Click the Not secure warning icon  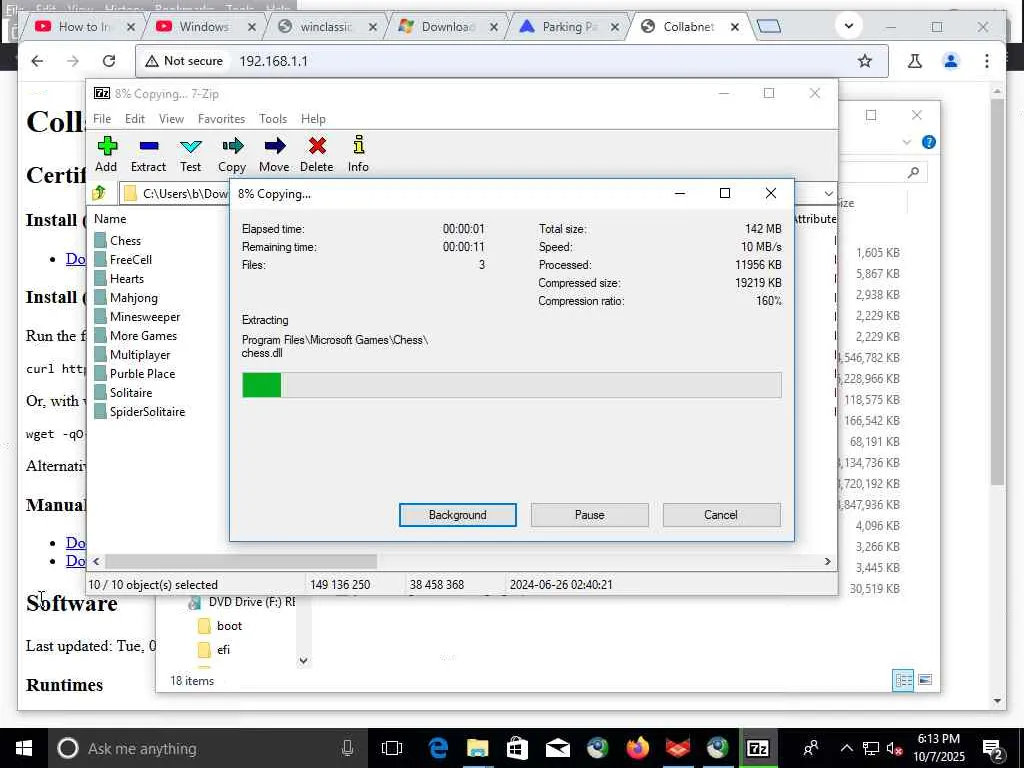tap(152, 61)
